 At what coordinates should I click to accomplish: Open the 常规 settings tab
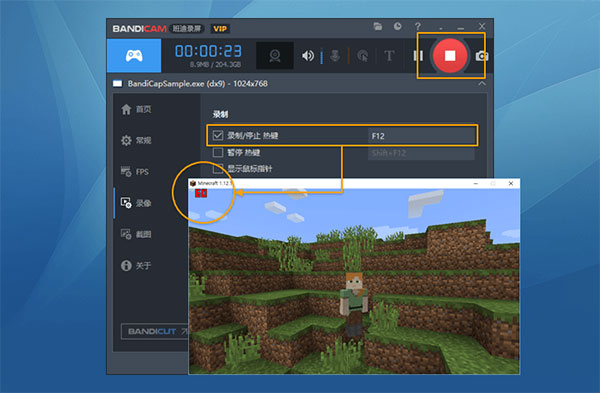click(137, 140)
